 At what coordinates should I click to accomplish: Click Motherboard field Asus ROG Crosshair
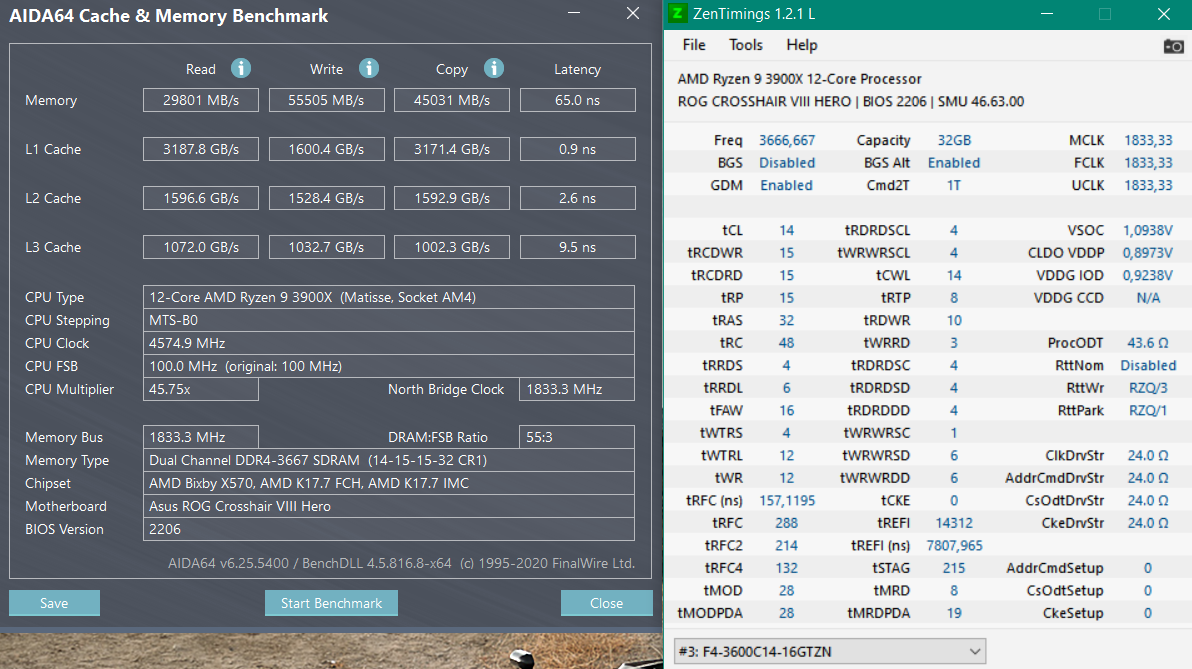coord(388,506)
